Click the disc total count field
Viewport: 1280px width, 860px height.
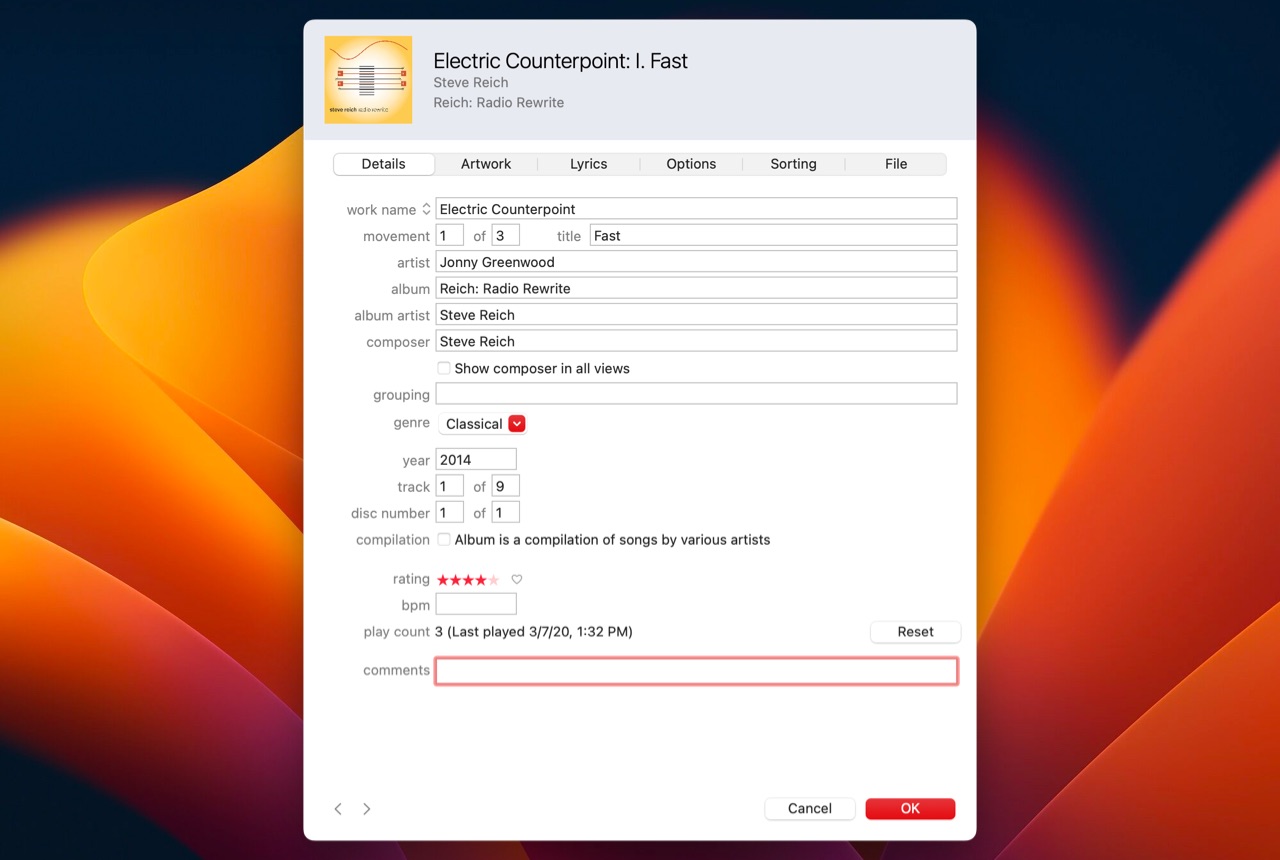[506, 513]
